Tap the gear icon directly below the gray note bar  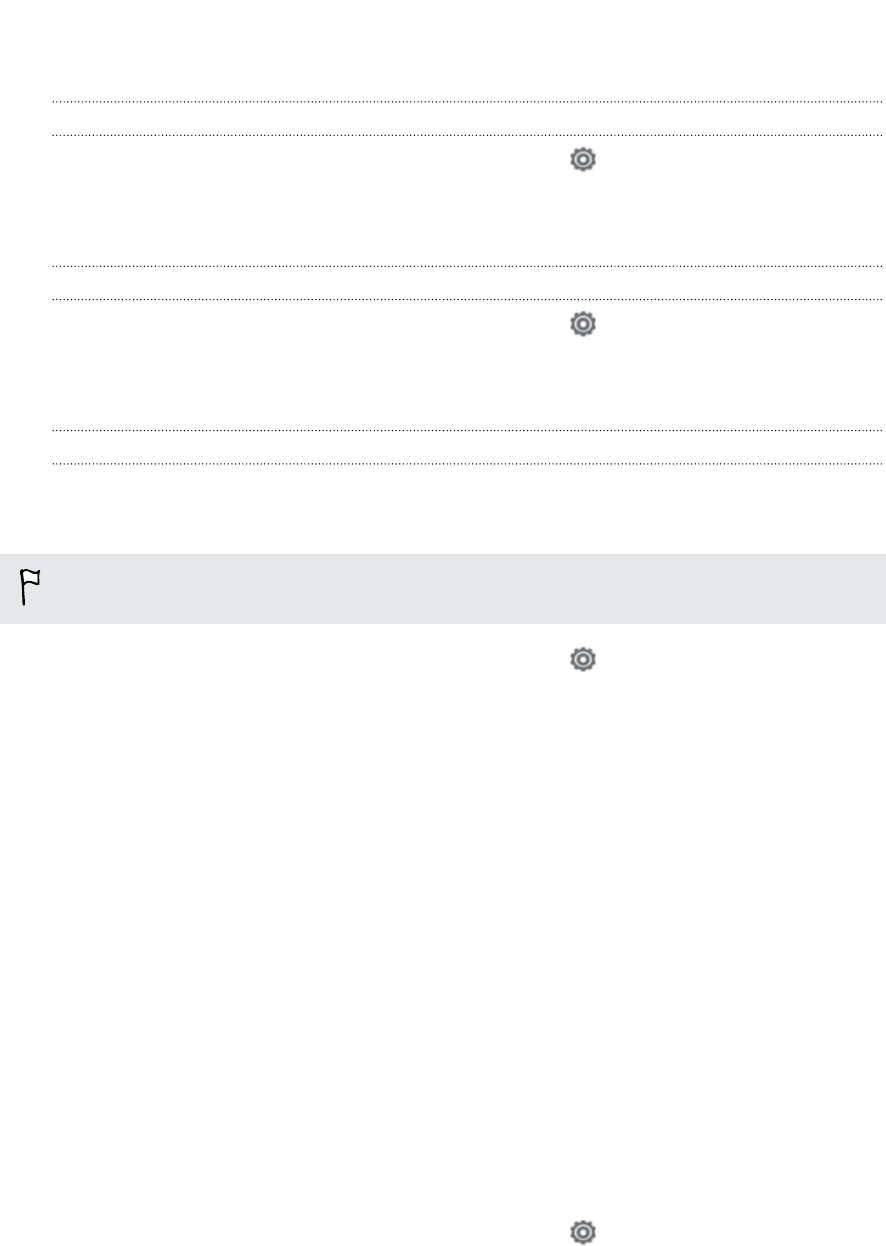tap(582, 658)
